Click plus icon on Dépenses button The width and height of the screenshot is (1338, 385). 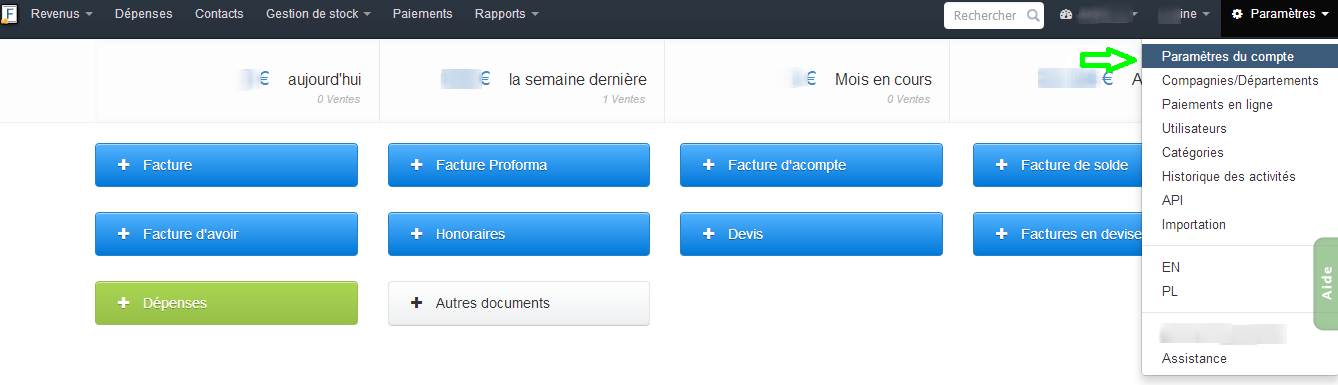[x=124, y=303]
